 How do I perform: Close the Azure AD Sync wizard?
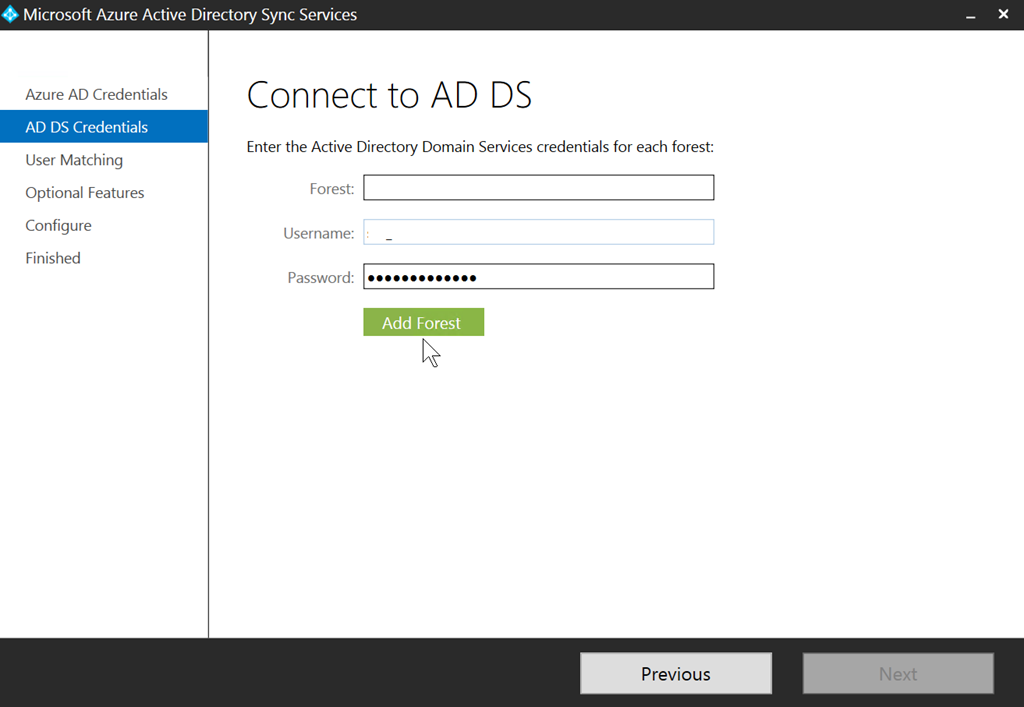pos(1003,15)
